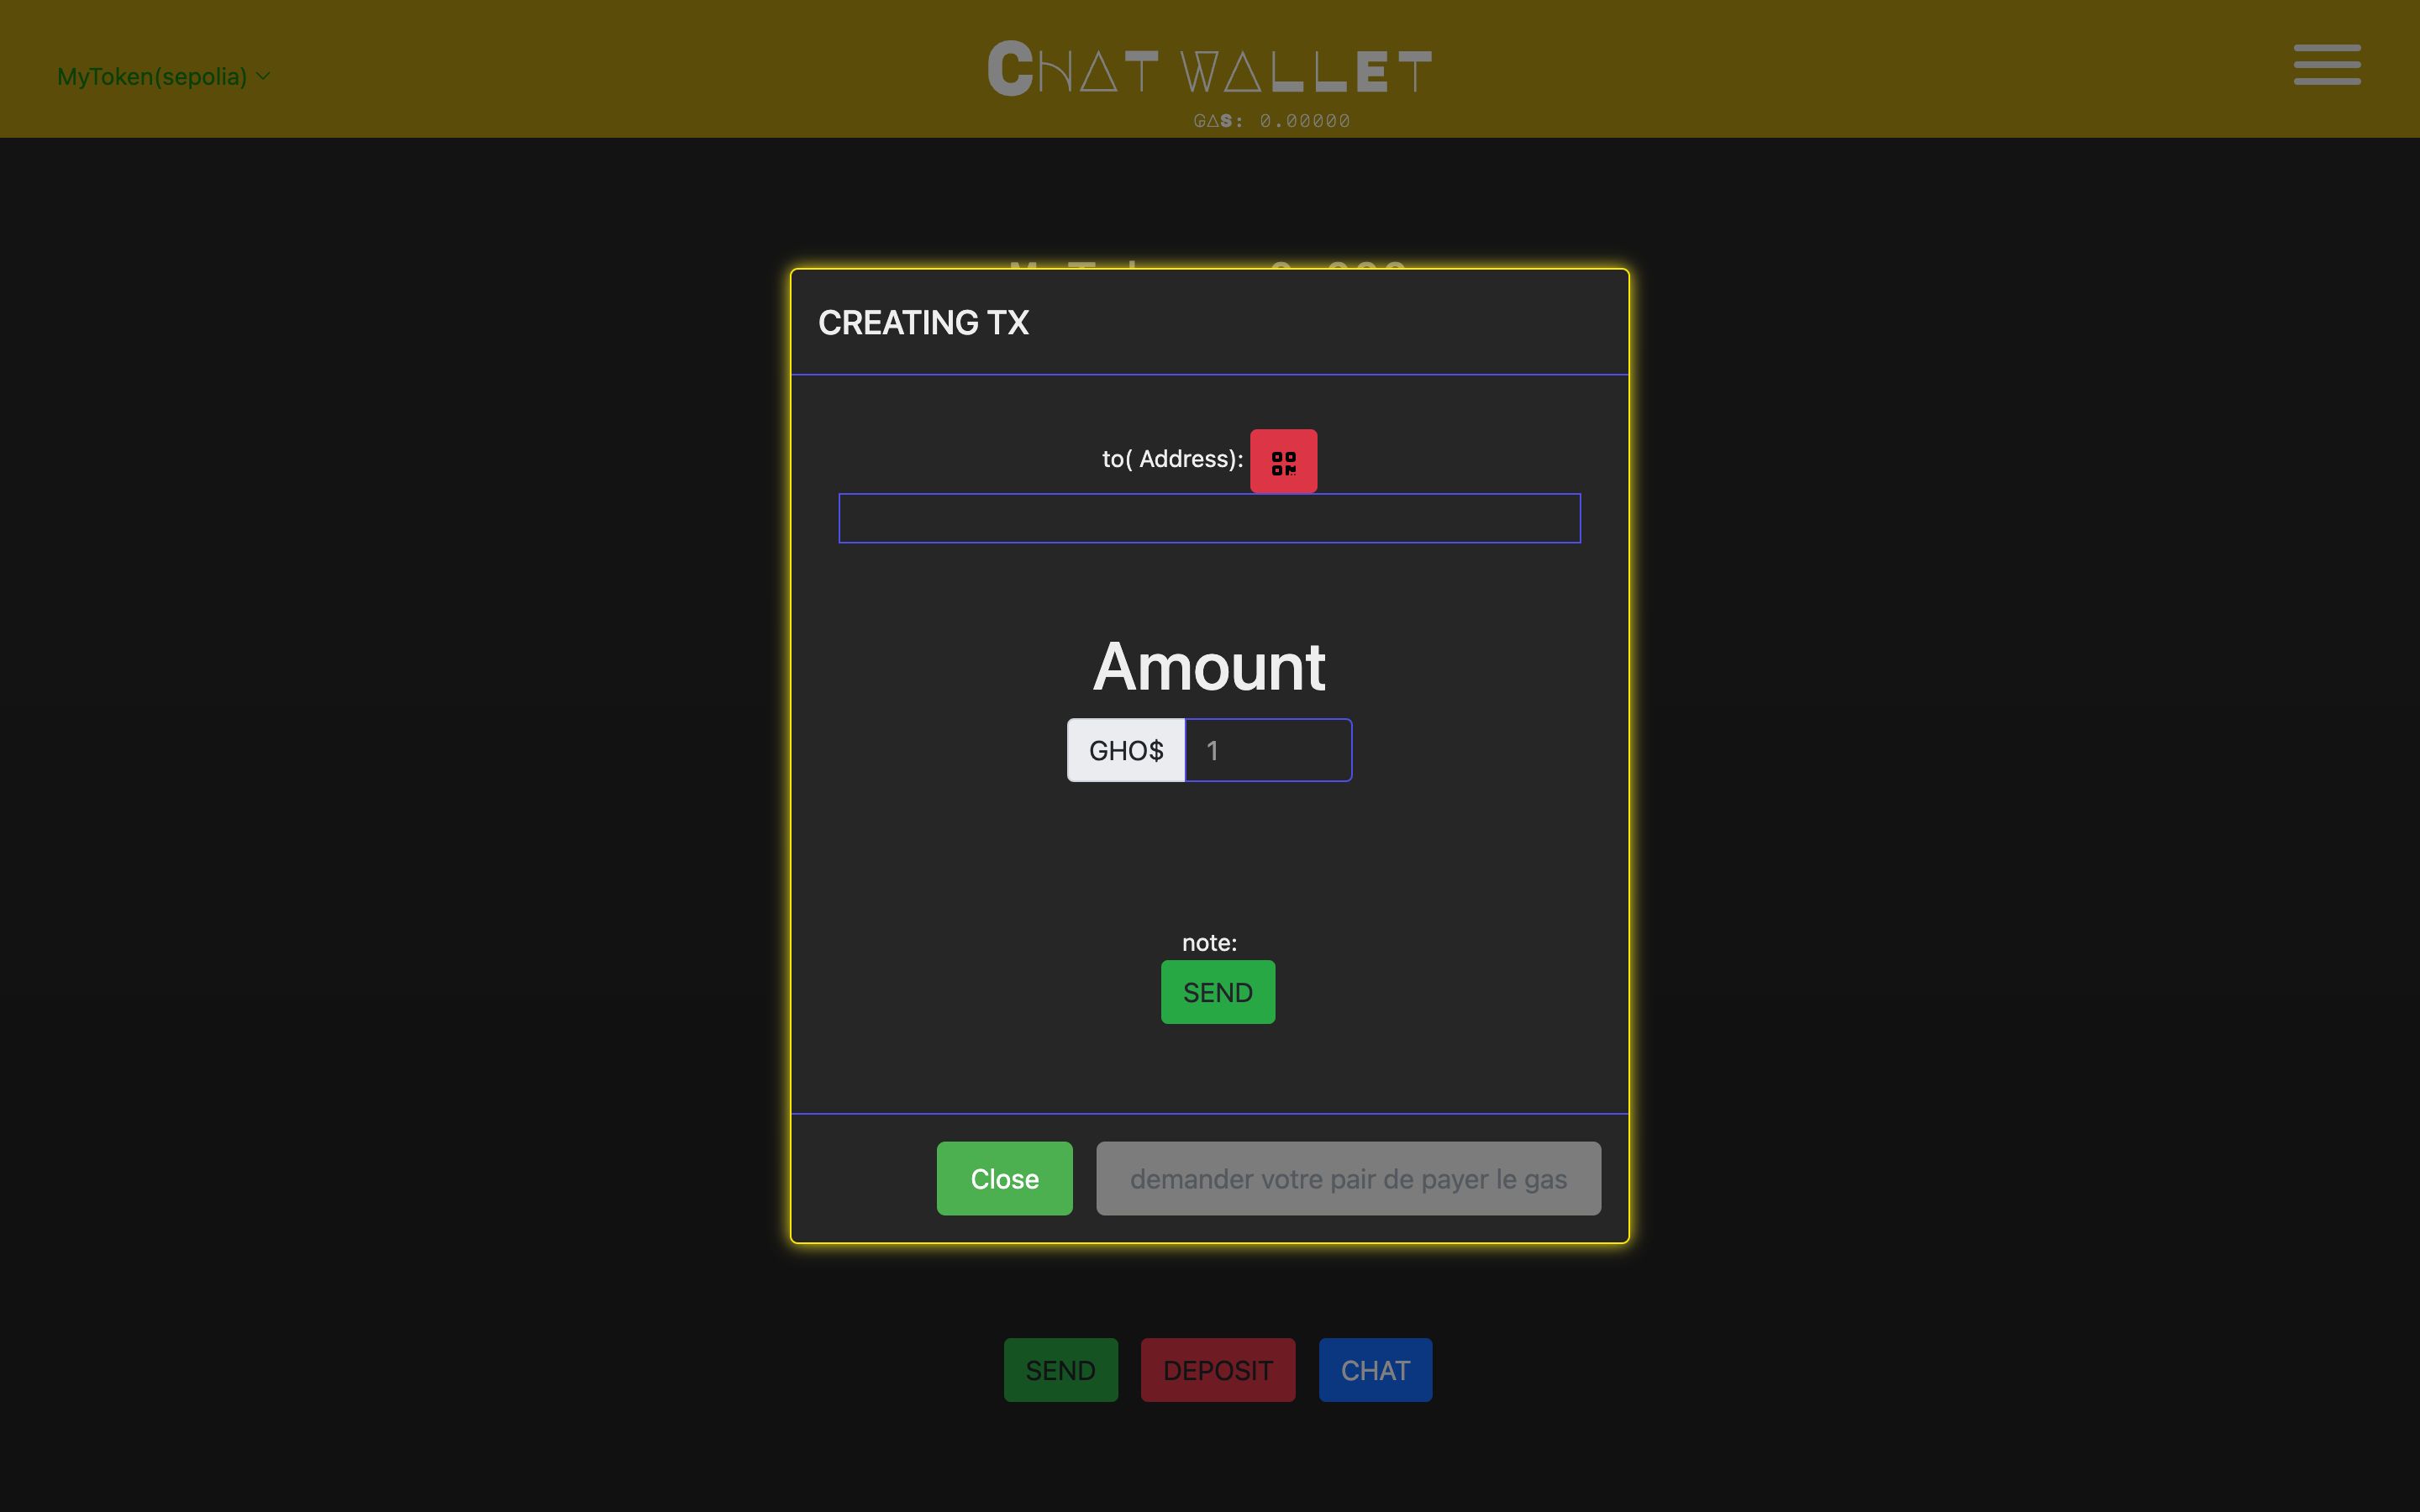Click the Close dialog button

click(x=1003, y=1178)
